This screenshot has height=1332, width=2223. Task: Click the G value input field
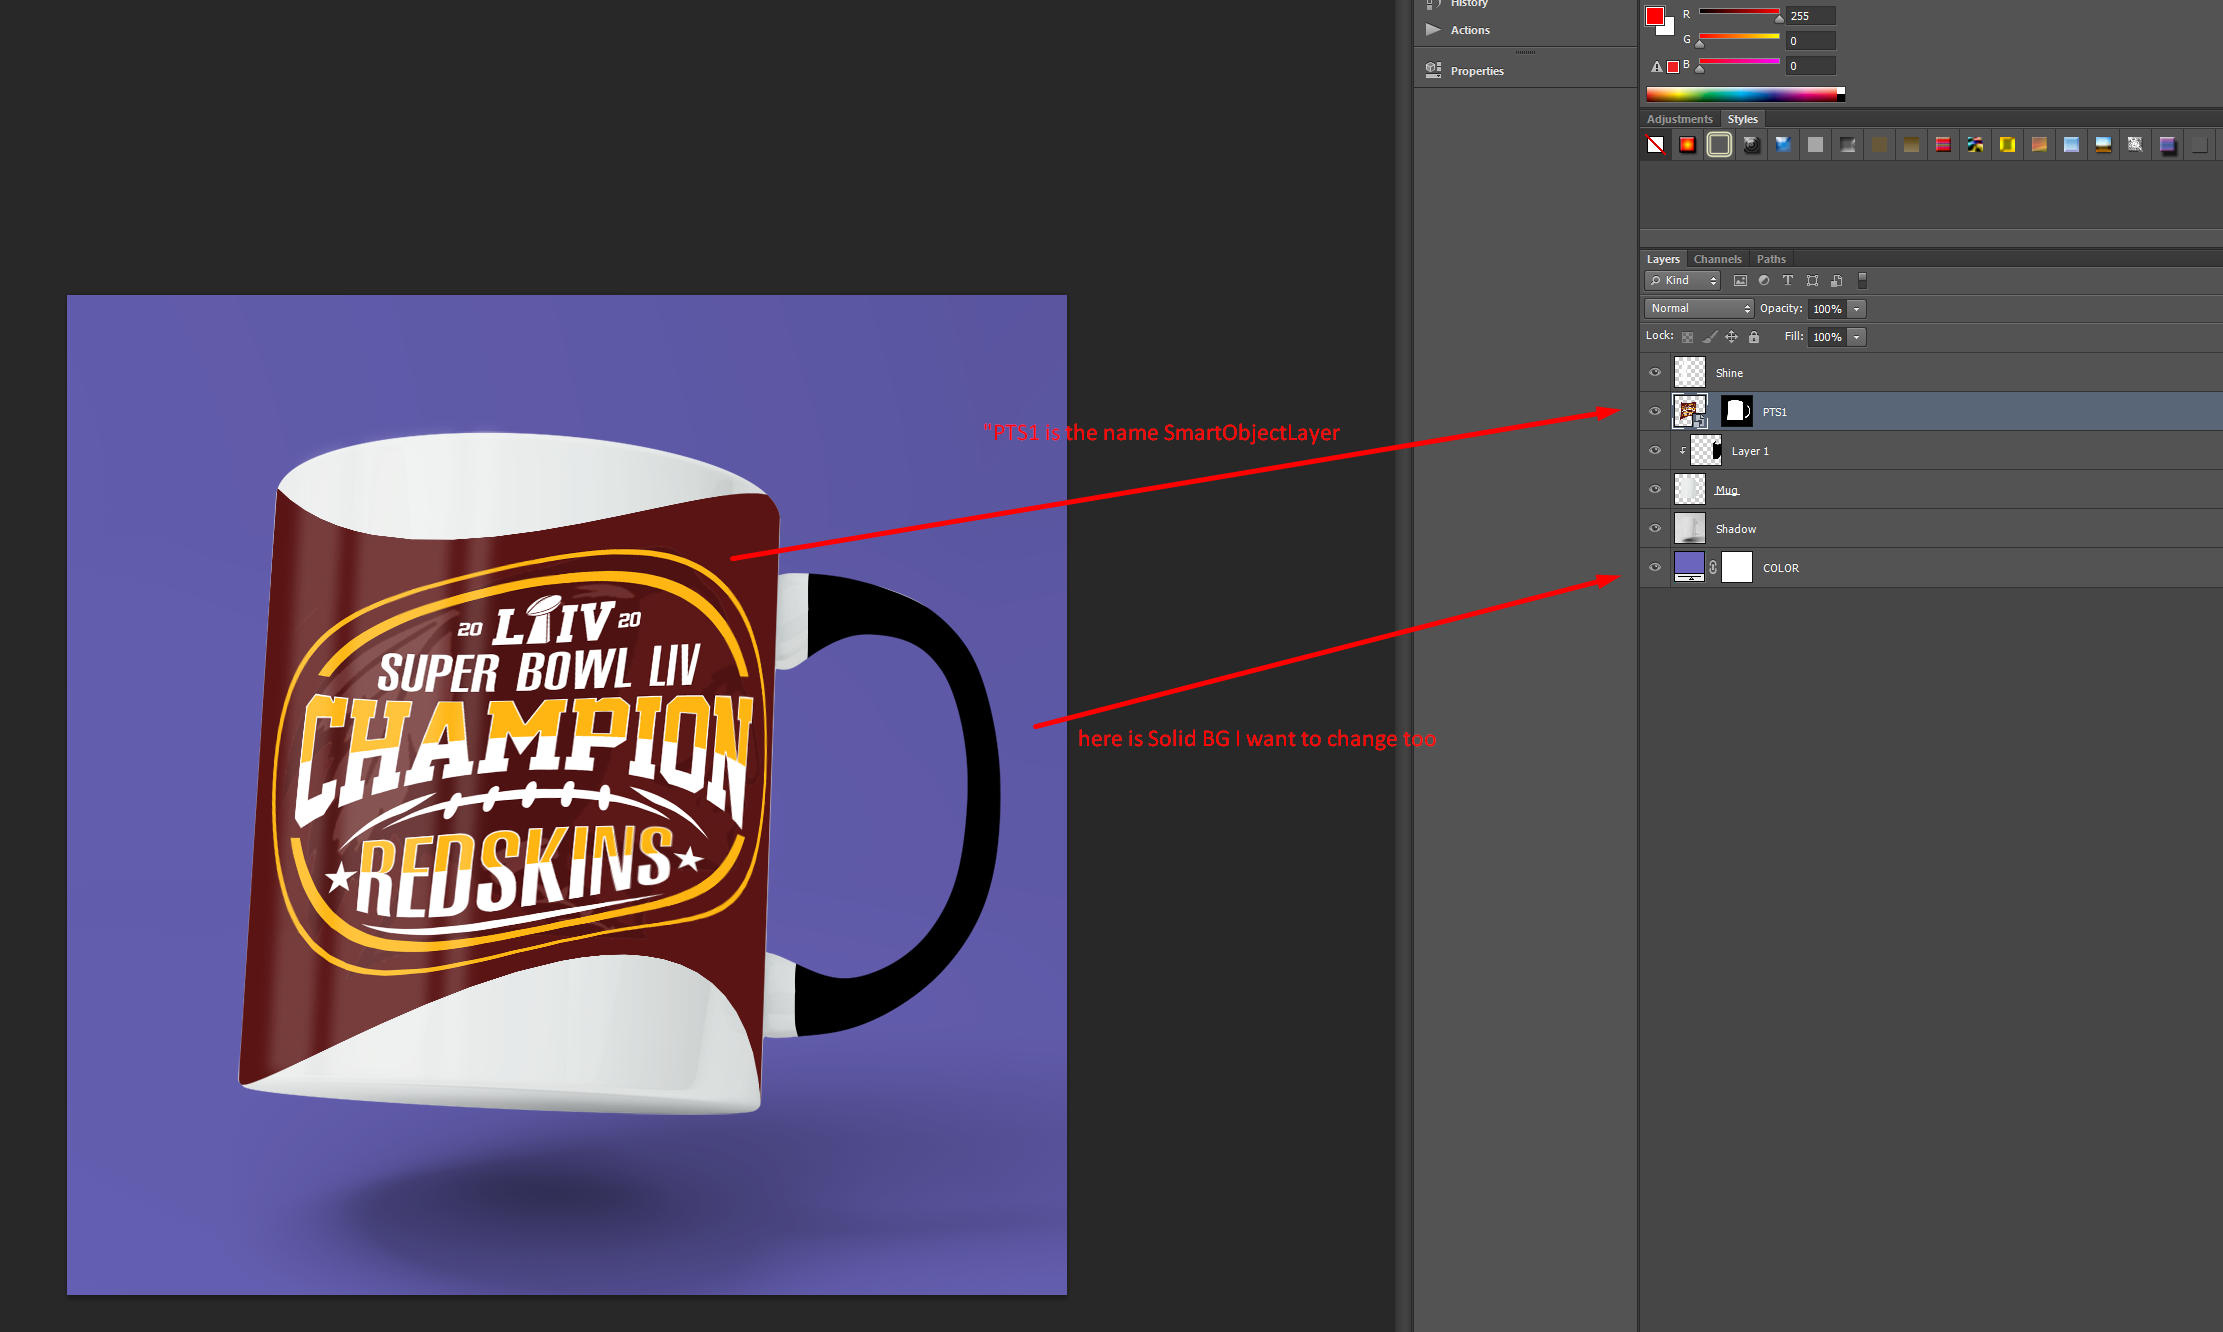tap(1811, 41)
